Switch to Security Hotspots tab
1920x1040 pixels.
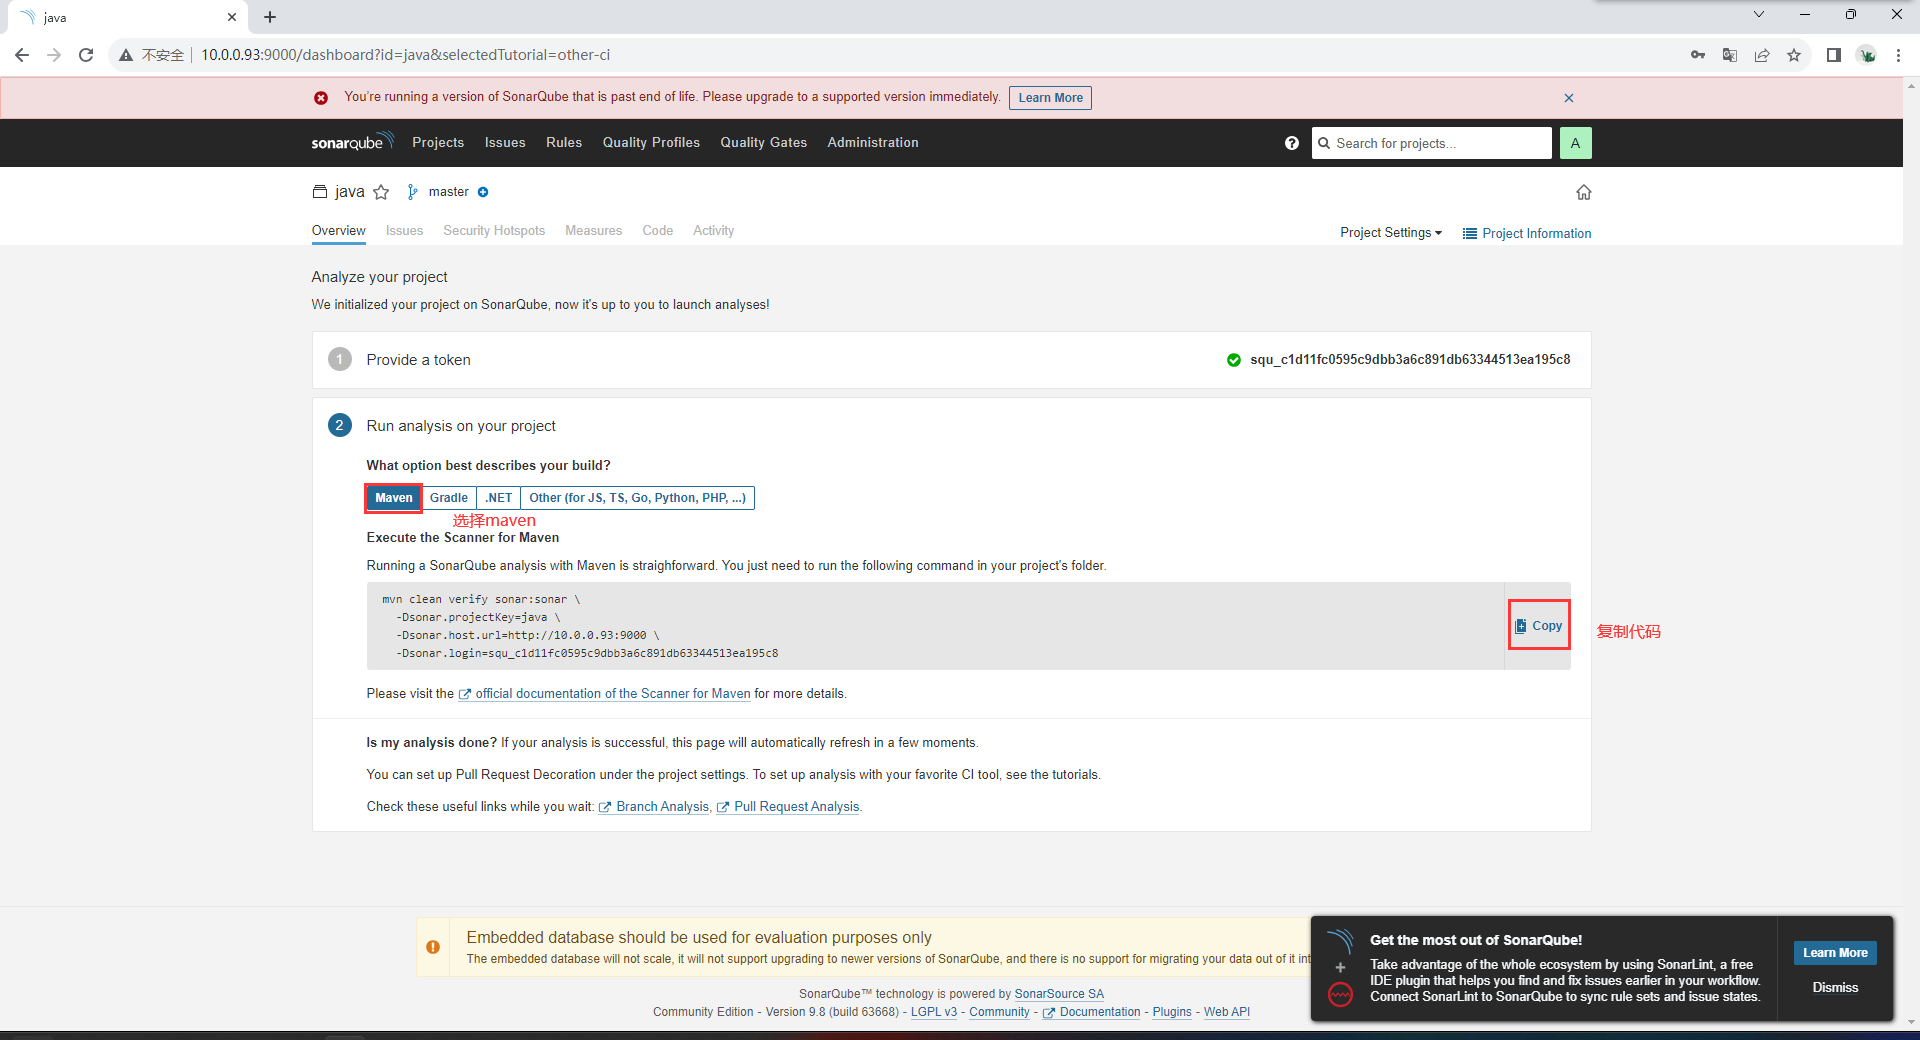494,230
